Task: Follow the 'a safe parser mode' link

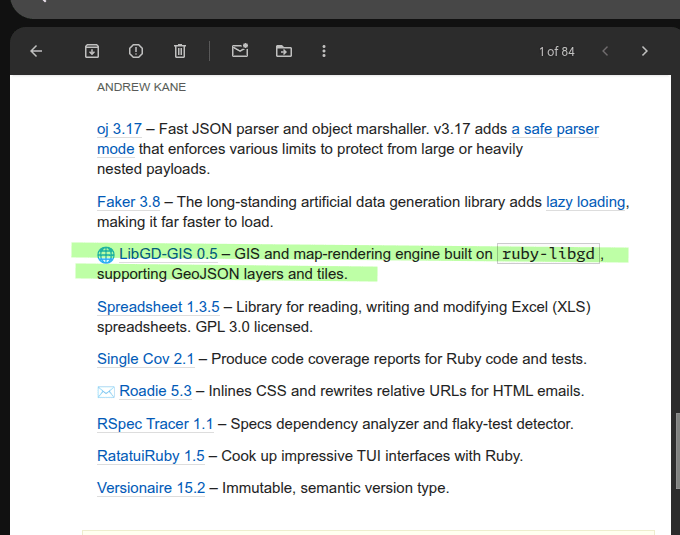Action: click(x=555, y=129)
